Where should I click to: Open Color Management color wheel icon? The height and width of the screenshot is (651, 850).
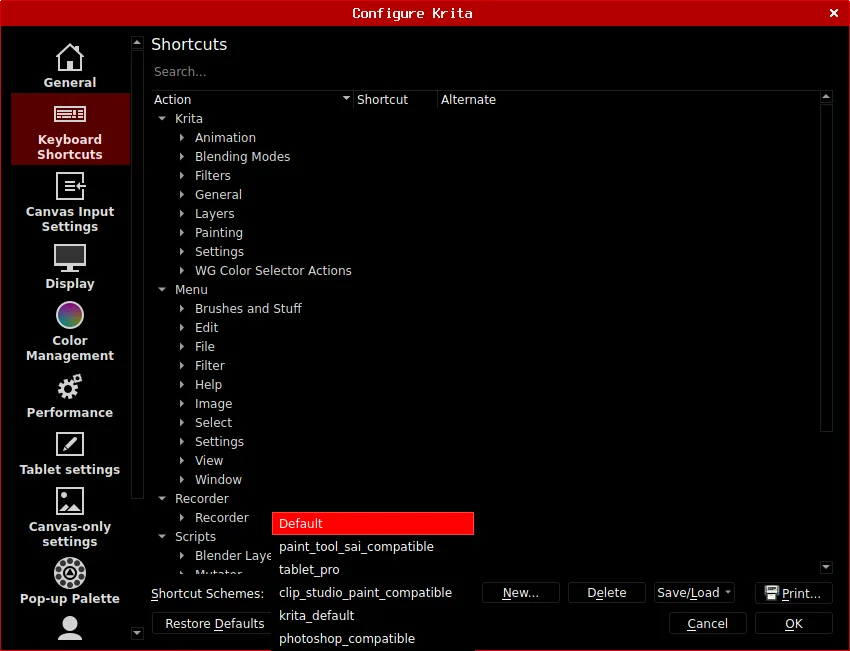tap(69, 315)
